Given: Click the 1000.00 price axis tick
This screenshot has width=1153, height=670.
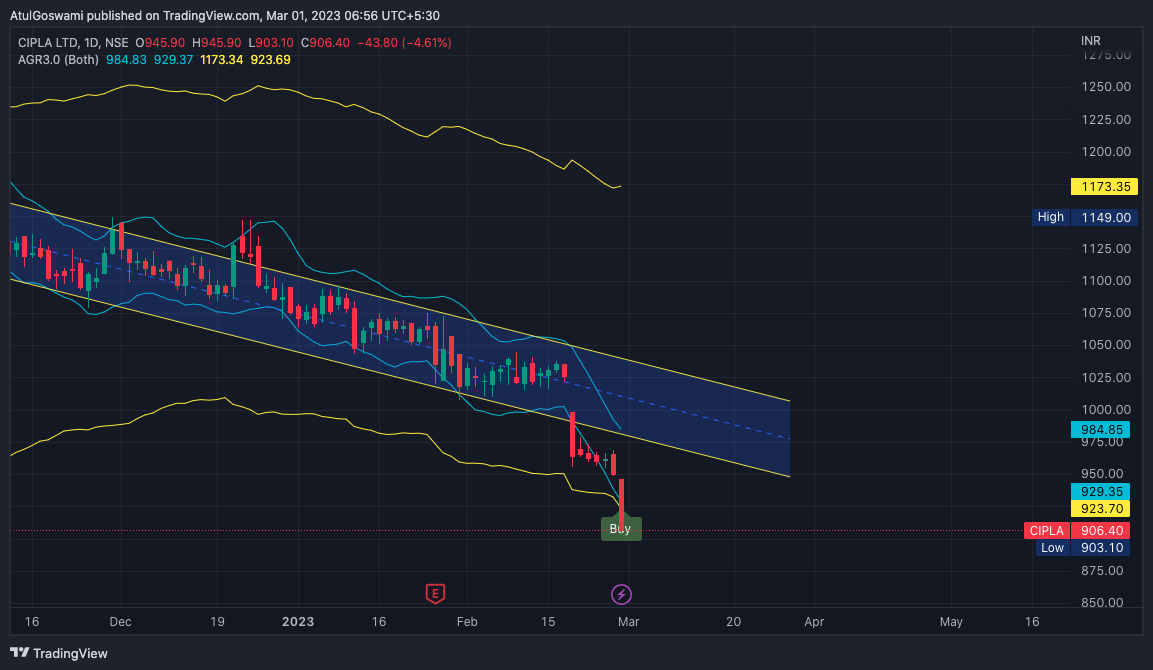Looking at the screenshot, I should [x=1106, y=410].
